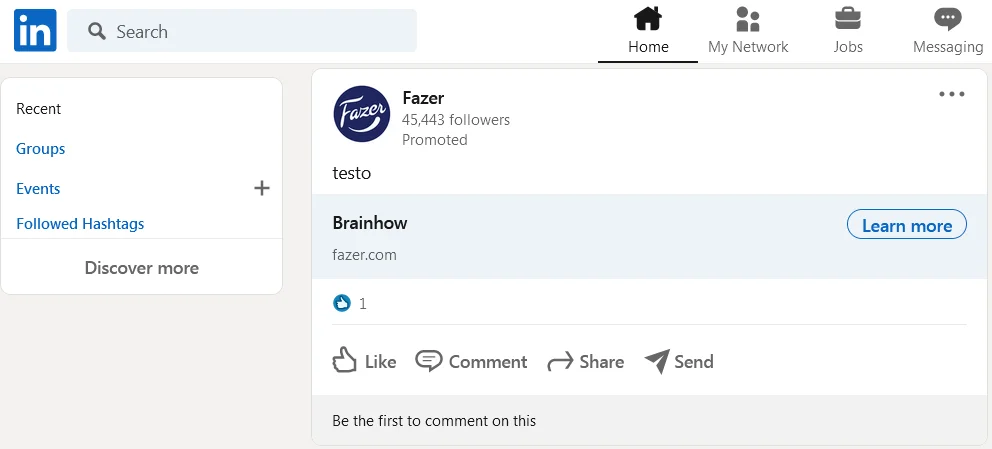
Task: Send post via paper plane icon
Action: [657, 361]
